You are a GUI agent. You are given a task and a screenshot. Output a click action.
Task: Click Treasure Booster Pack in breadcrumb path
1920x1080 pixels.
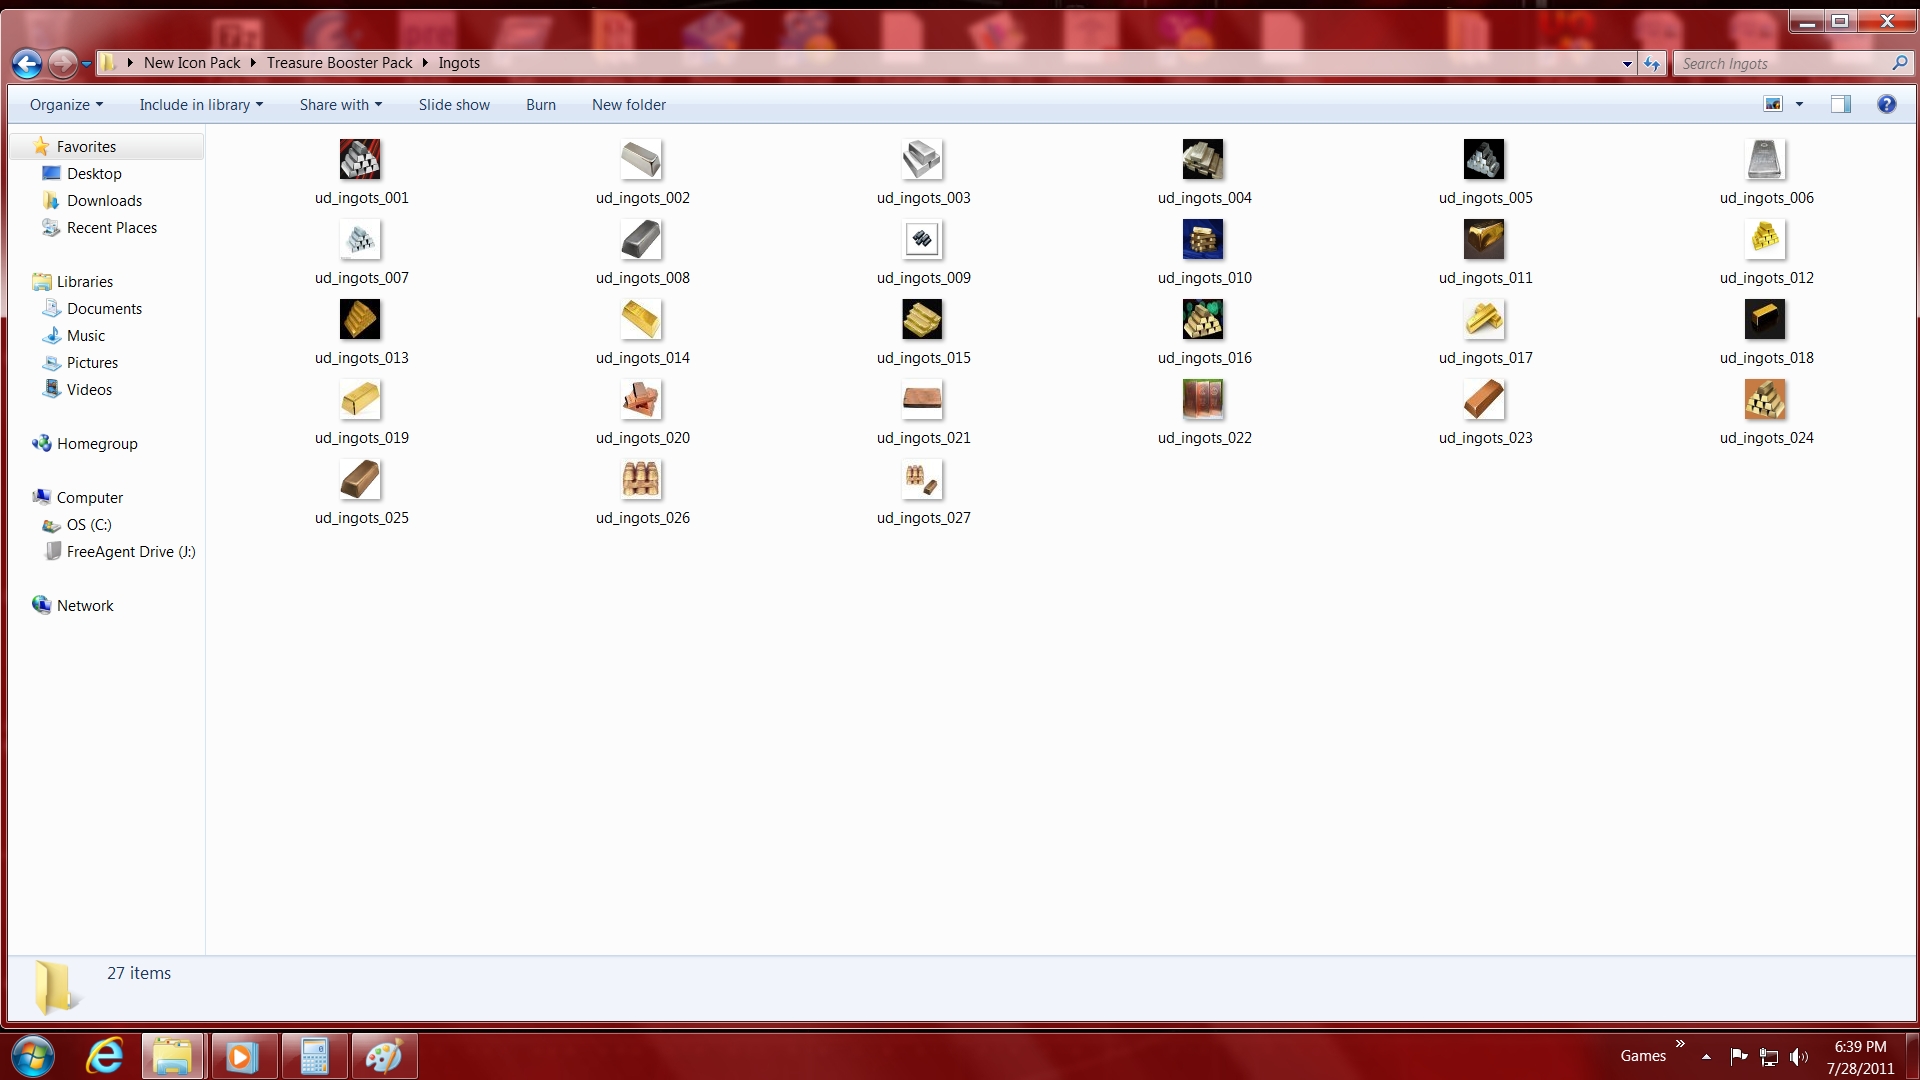tap(339, 63)
